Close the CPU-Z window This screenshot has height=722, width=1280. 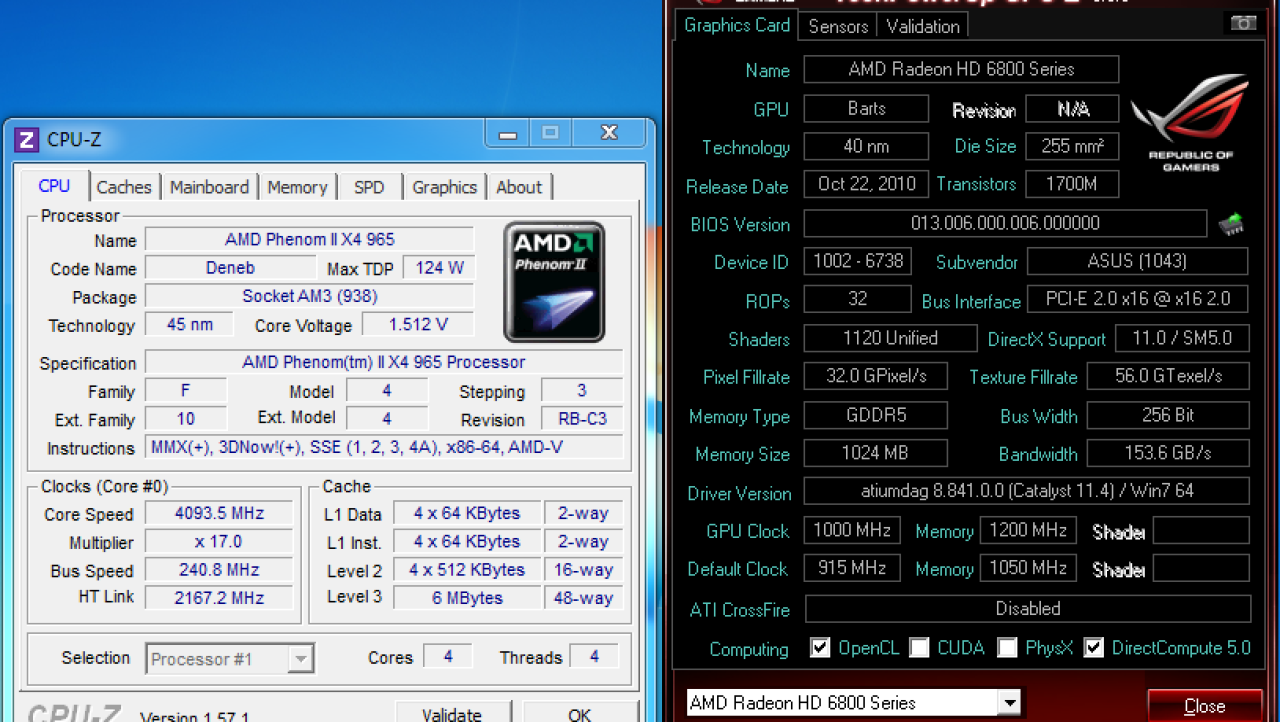608,132
